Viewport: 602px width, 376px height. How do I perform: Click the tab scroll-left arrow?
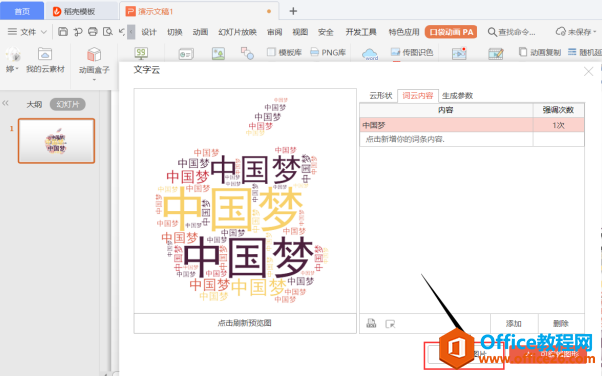click(x=131, y=32)
